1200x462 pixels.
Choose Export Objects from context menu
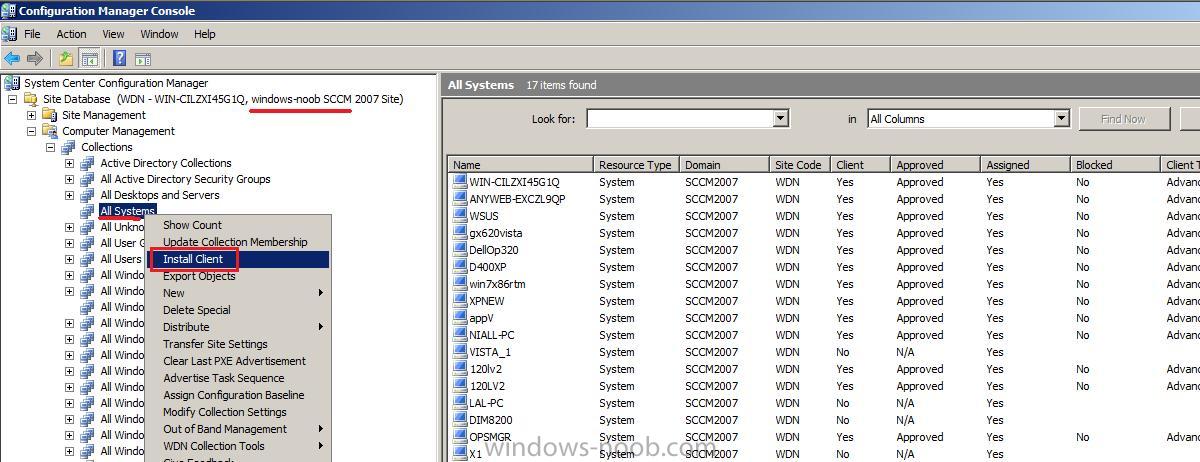[x=239, y=276]
